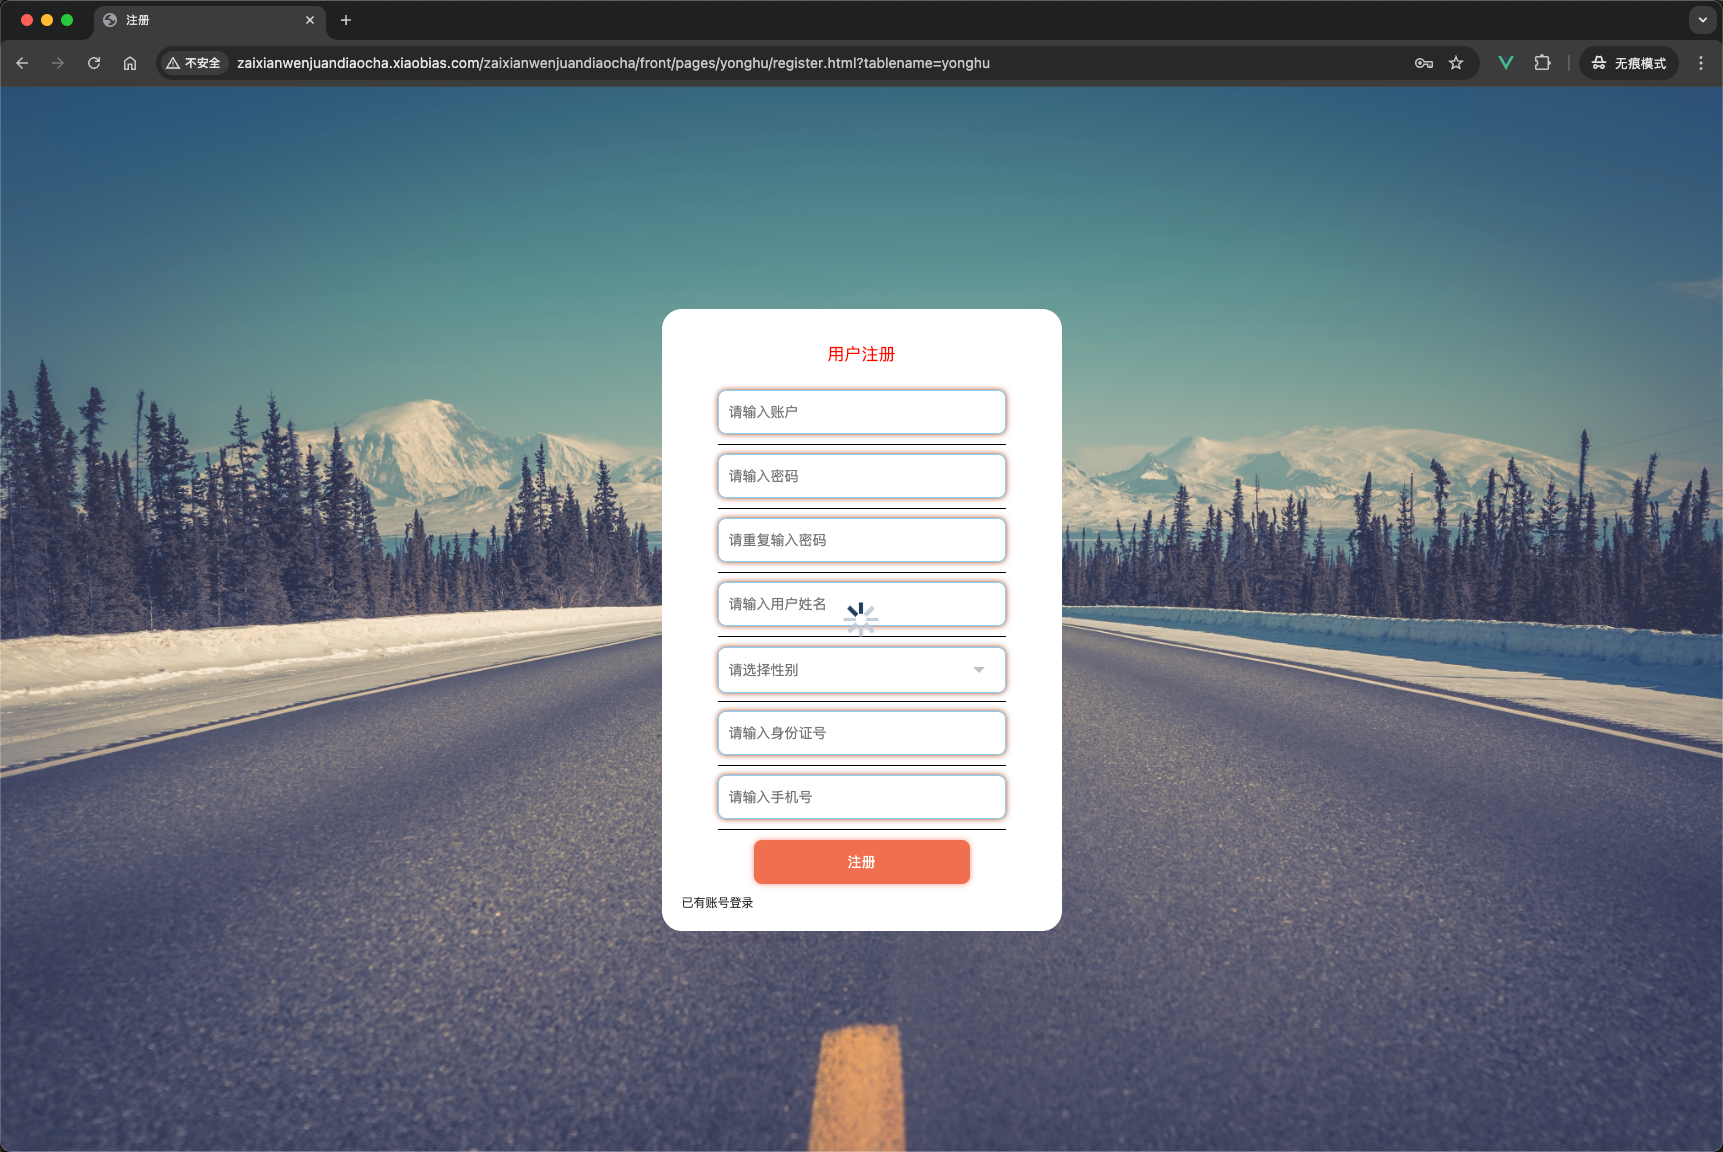
Task: Click the macOS green maximize window button
Action: (67, 20)
